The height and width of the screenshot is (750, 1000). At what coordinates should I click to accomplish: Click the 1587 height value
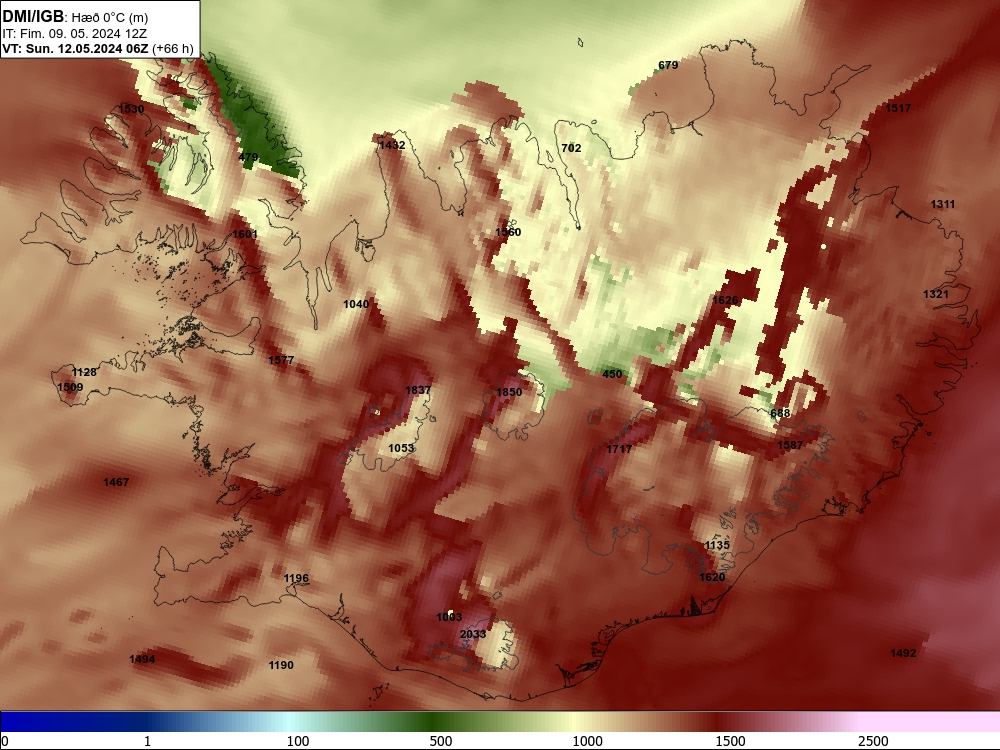[x=790, y=445]
